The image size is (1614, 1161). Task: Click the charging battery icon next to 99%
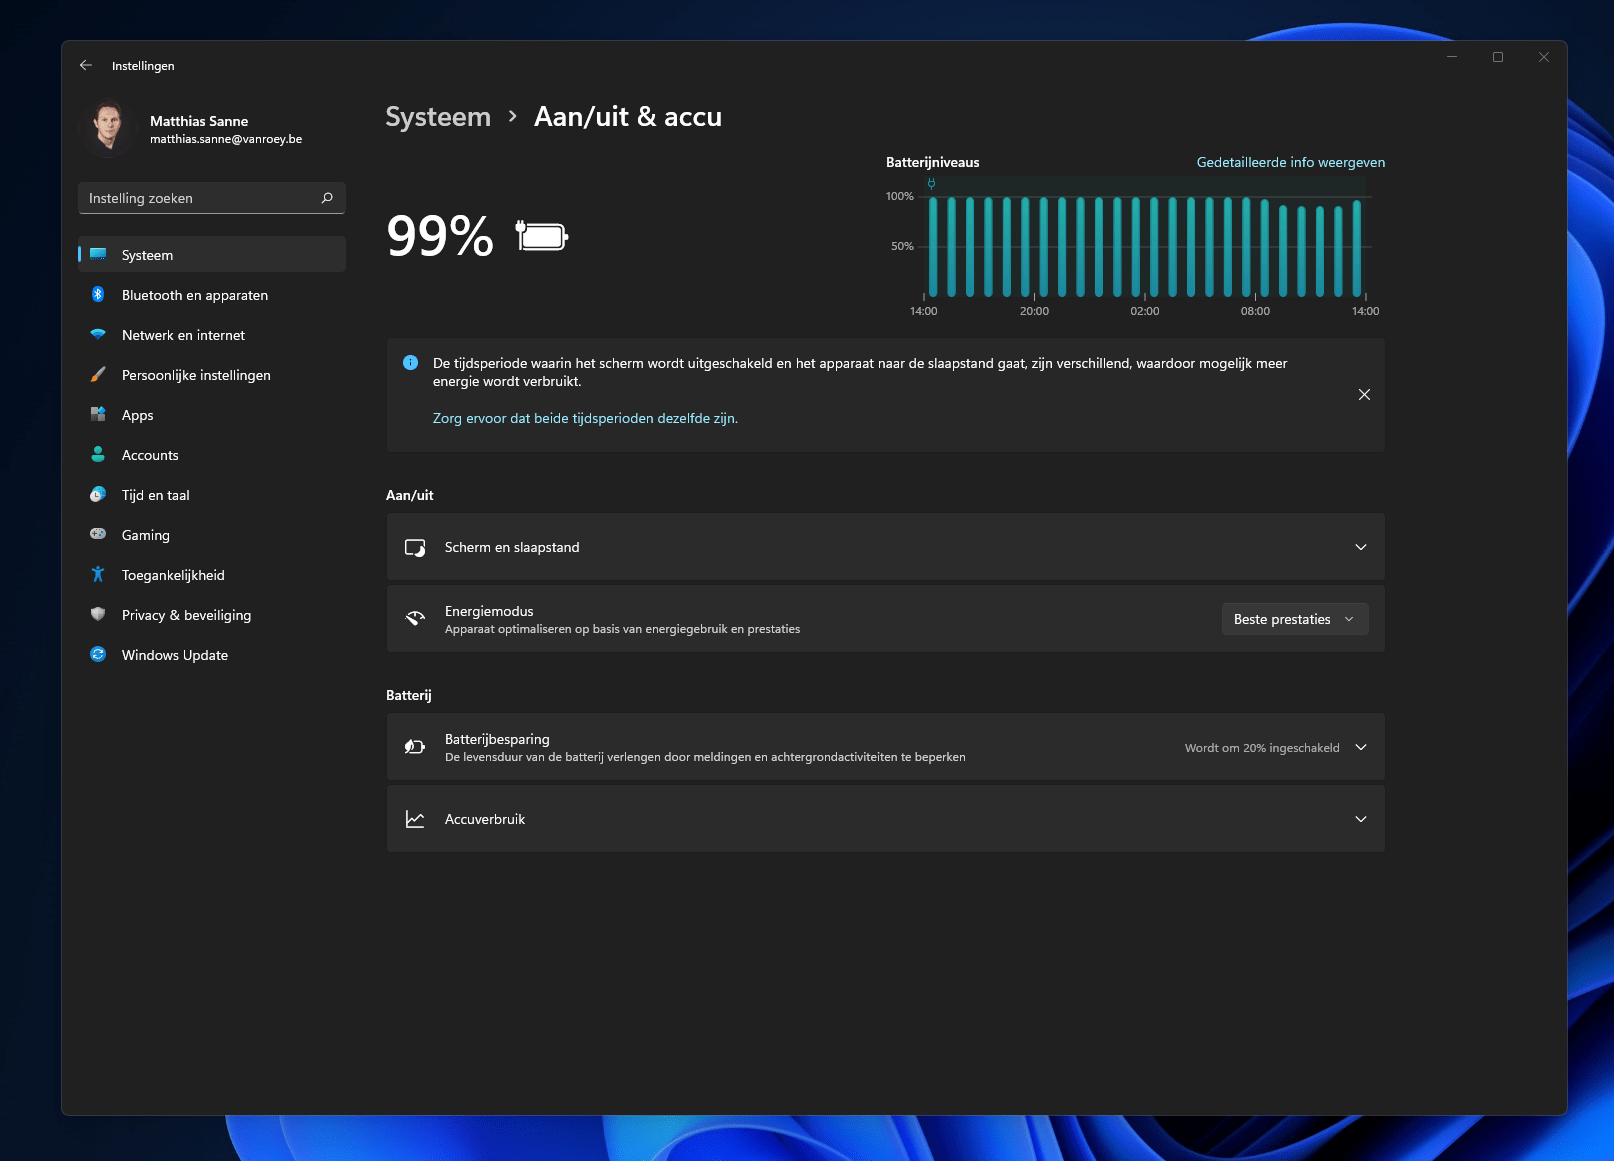coord(542,236)
